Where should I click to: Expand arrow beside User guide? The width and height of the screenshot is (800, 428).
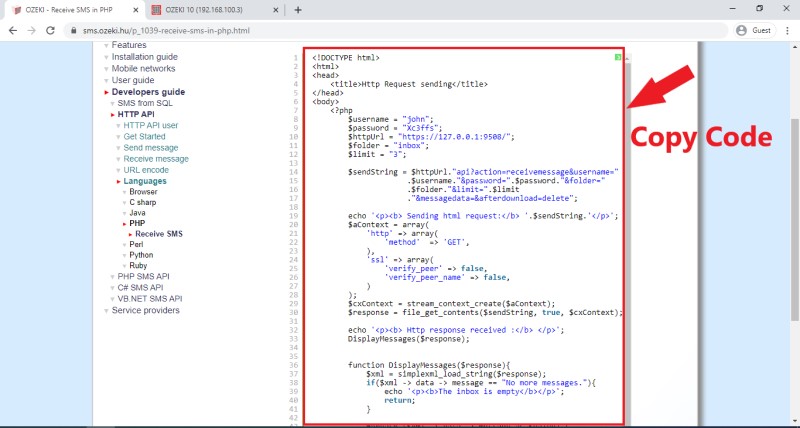pyautogui.click(x=106, y=81)
